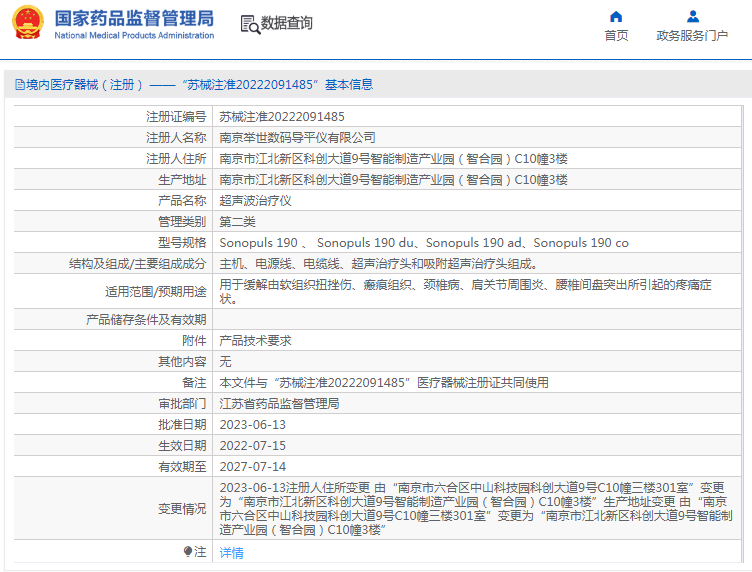752x572 pixels.
Task: Click registration number 苏械注准20222091485 value cell
Action: point(282,116)
